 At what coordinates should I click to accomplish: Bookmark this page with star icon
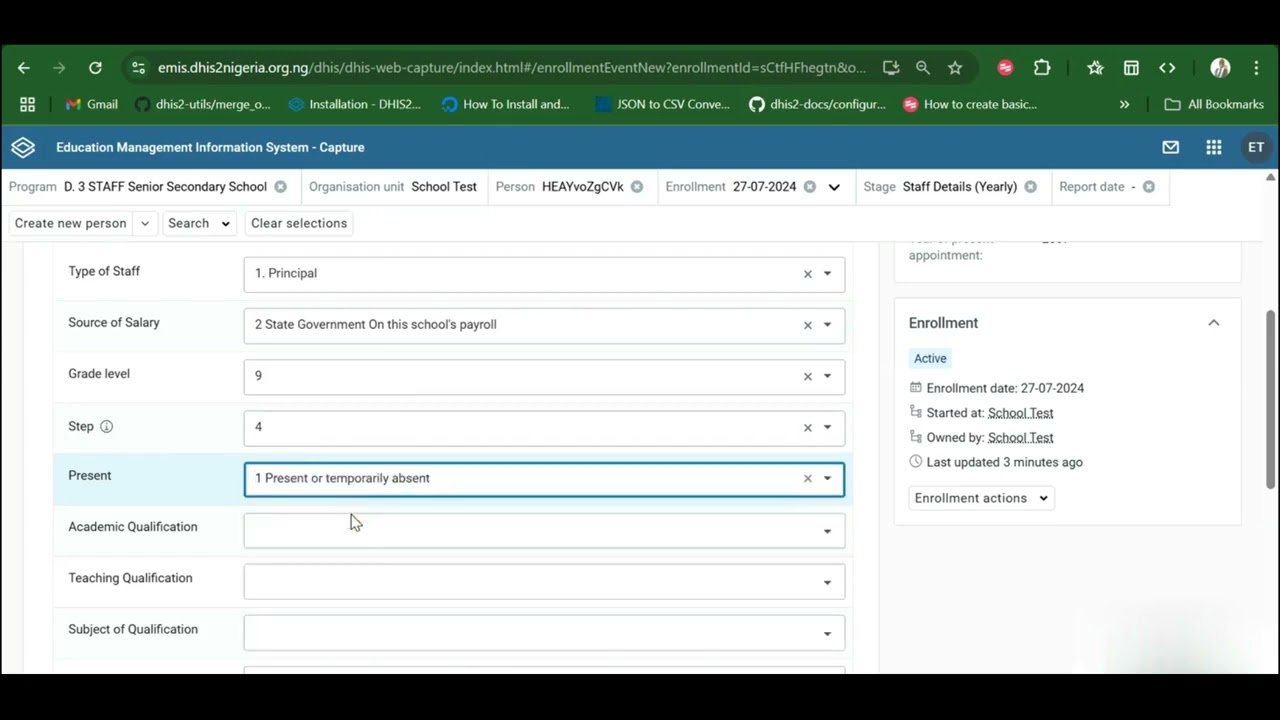(955, 68)
